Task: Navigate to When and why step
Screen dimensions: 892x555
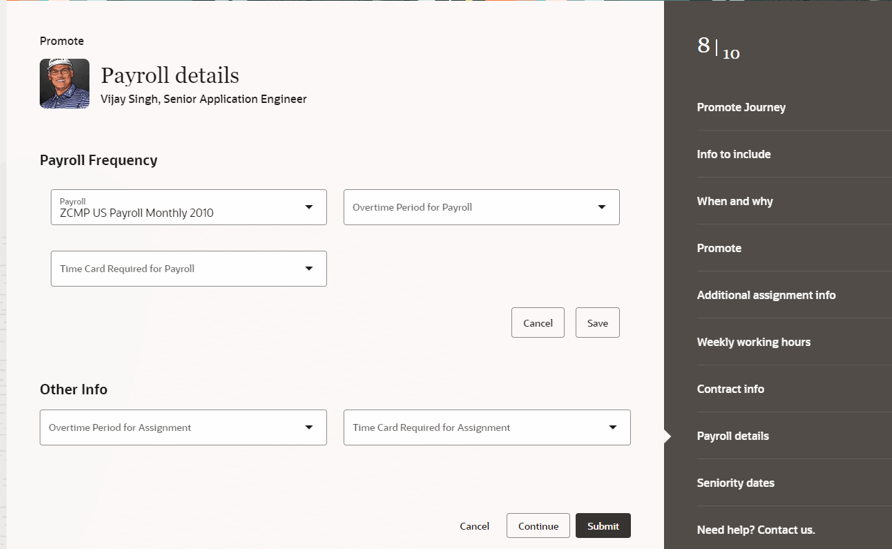Action: pos(735,201)
